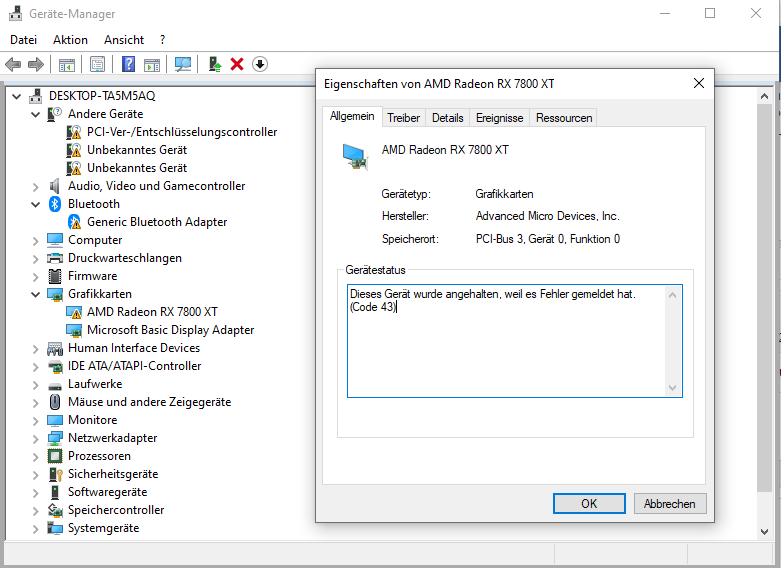Click the Mäuse und andere Zeigegeräte icon
This screenshot has width=781, height=568.
click(x=55, y=402)
